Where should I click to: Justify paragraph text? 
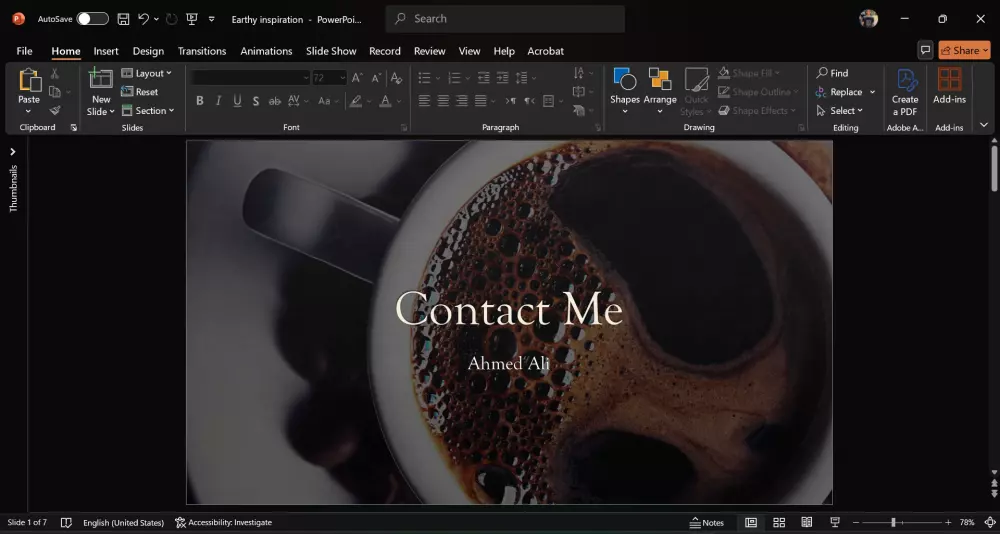pyautogui.click(x=481, y=101)
